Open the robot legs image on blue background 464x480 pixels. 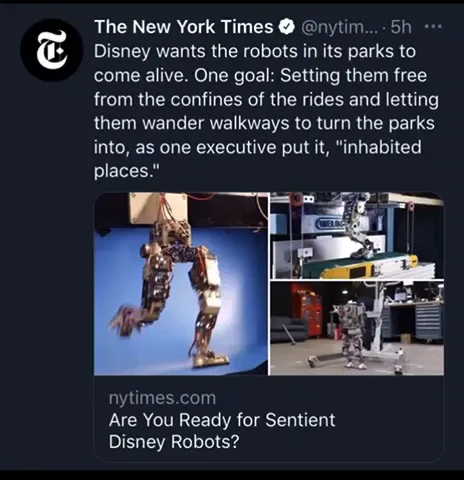(181, 284)
